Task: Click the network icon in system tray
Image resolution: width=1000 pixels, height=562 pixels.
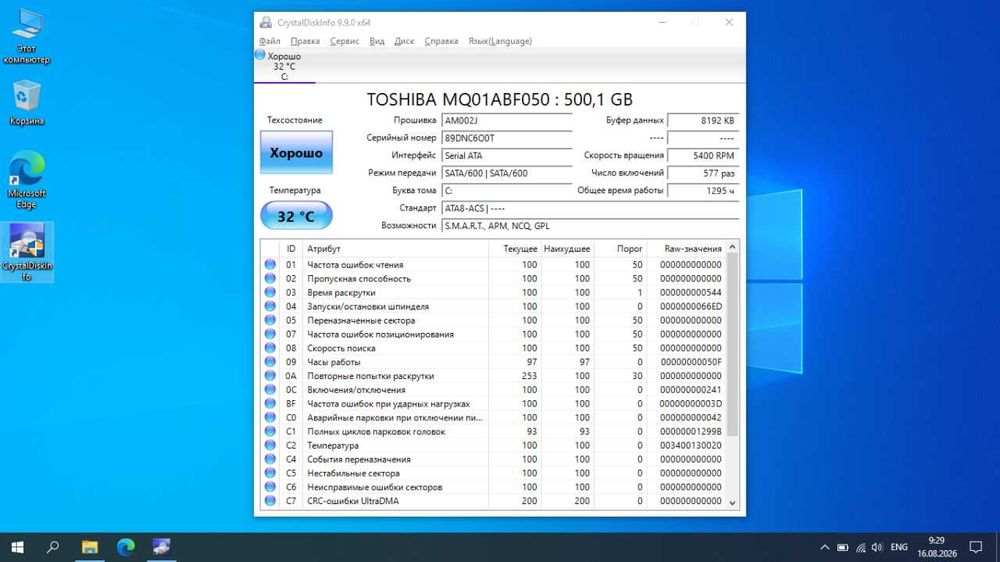Action: [860, 547]
